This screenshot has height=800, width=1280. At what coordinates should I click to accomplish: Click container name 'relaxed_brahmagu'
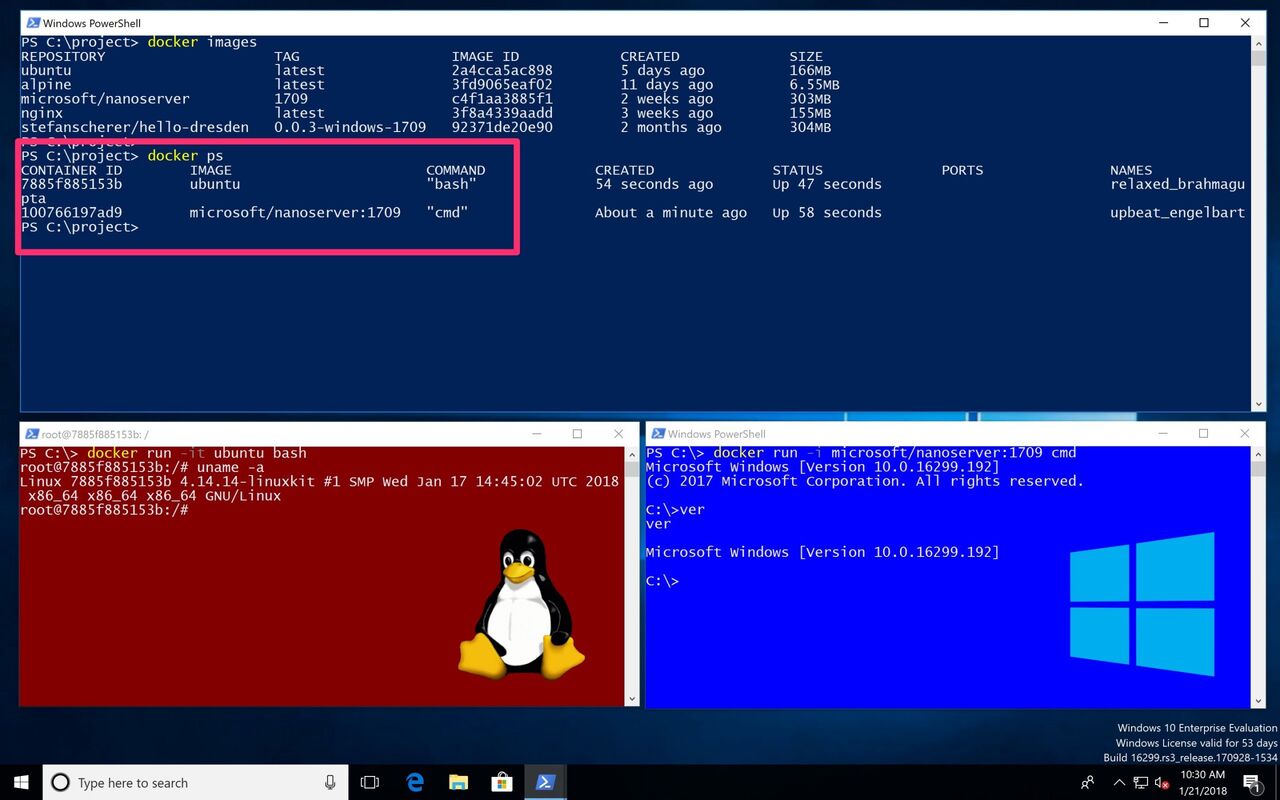(1178, 184)
